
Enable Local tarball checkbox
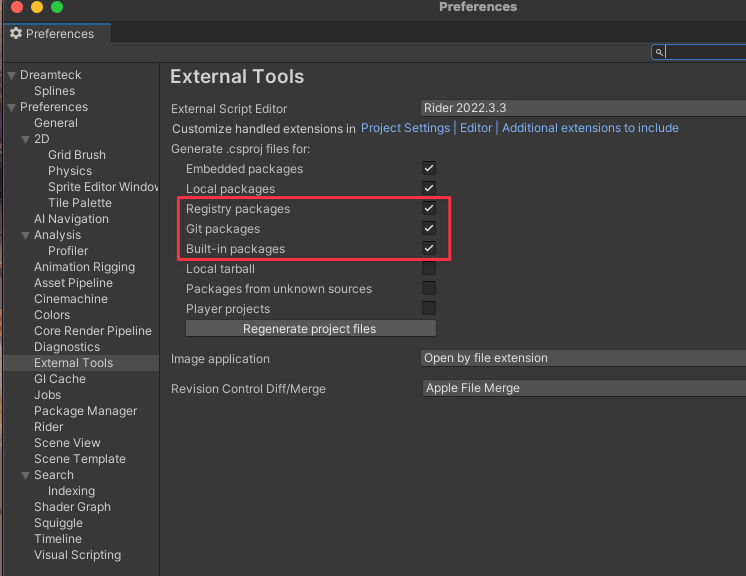tap(429, 268)
